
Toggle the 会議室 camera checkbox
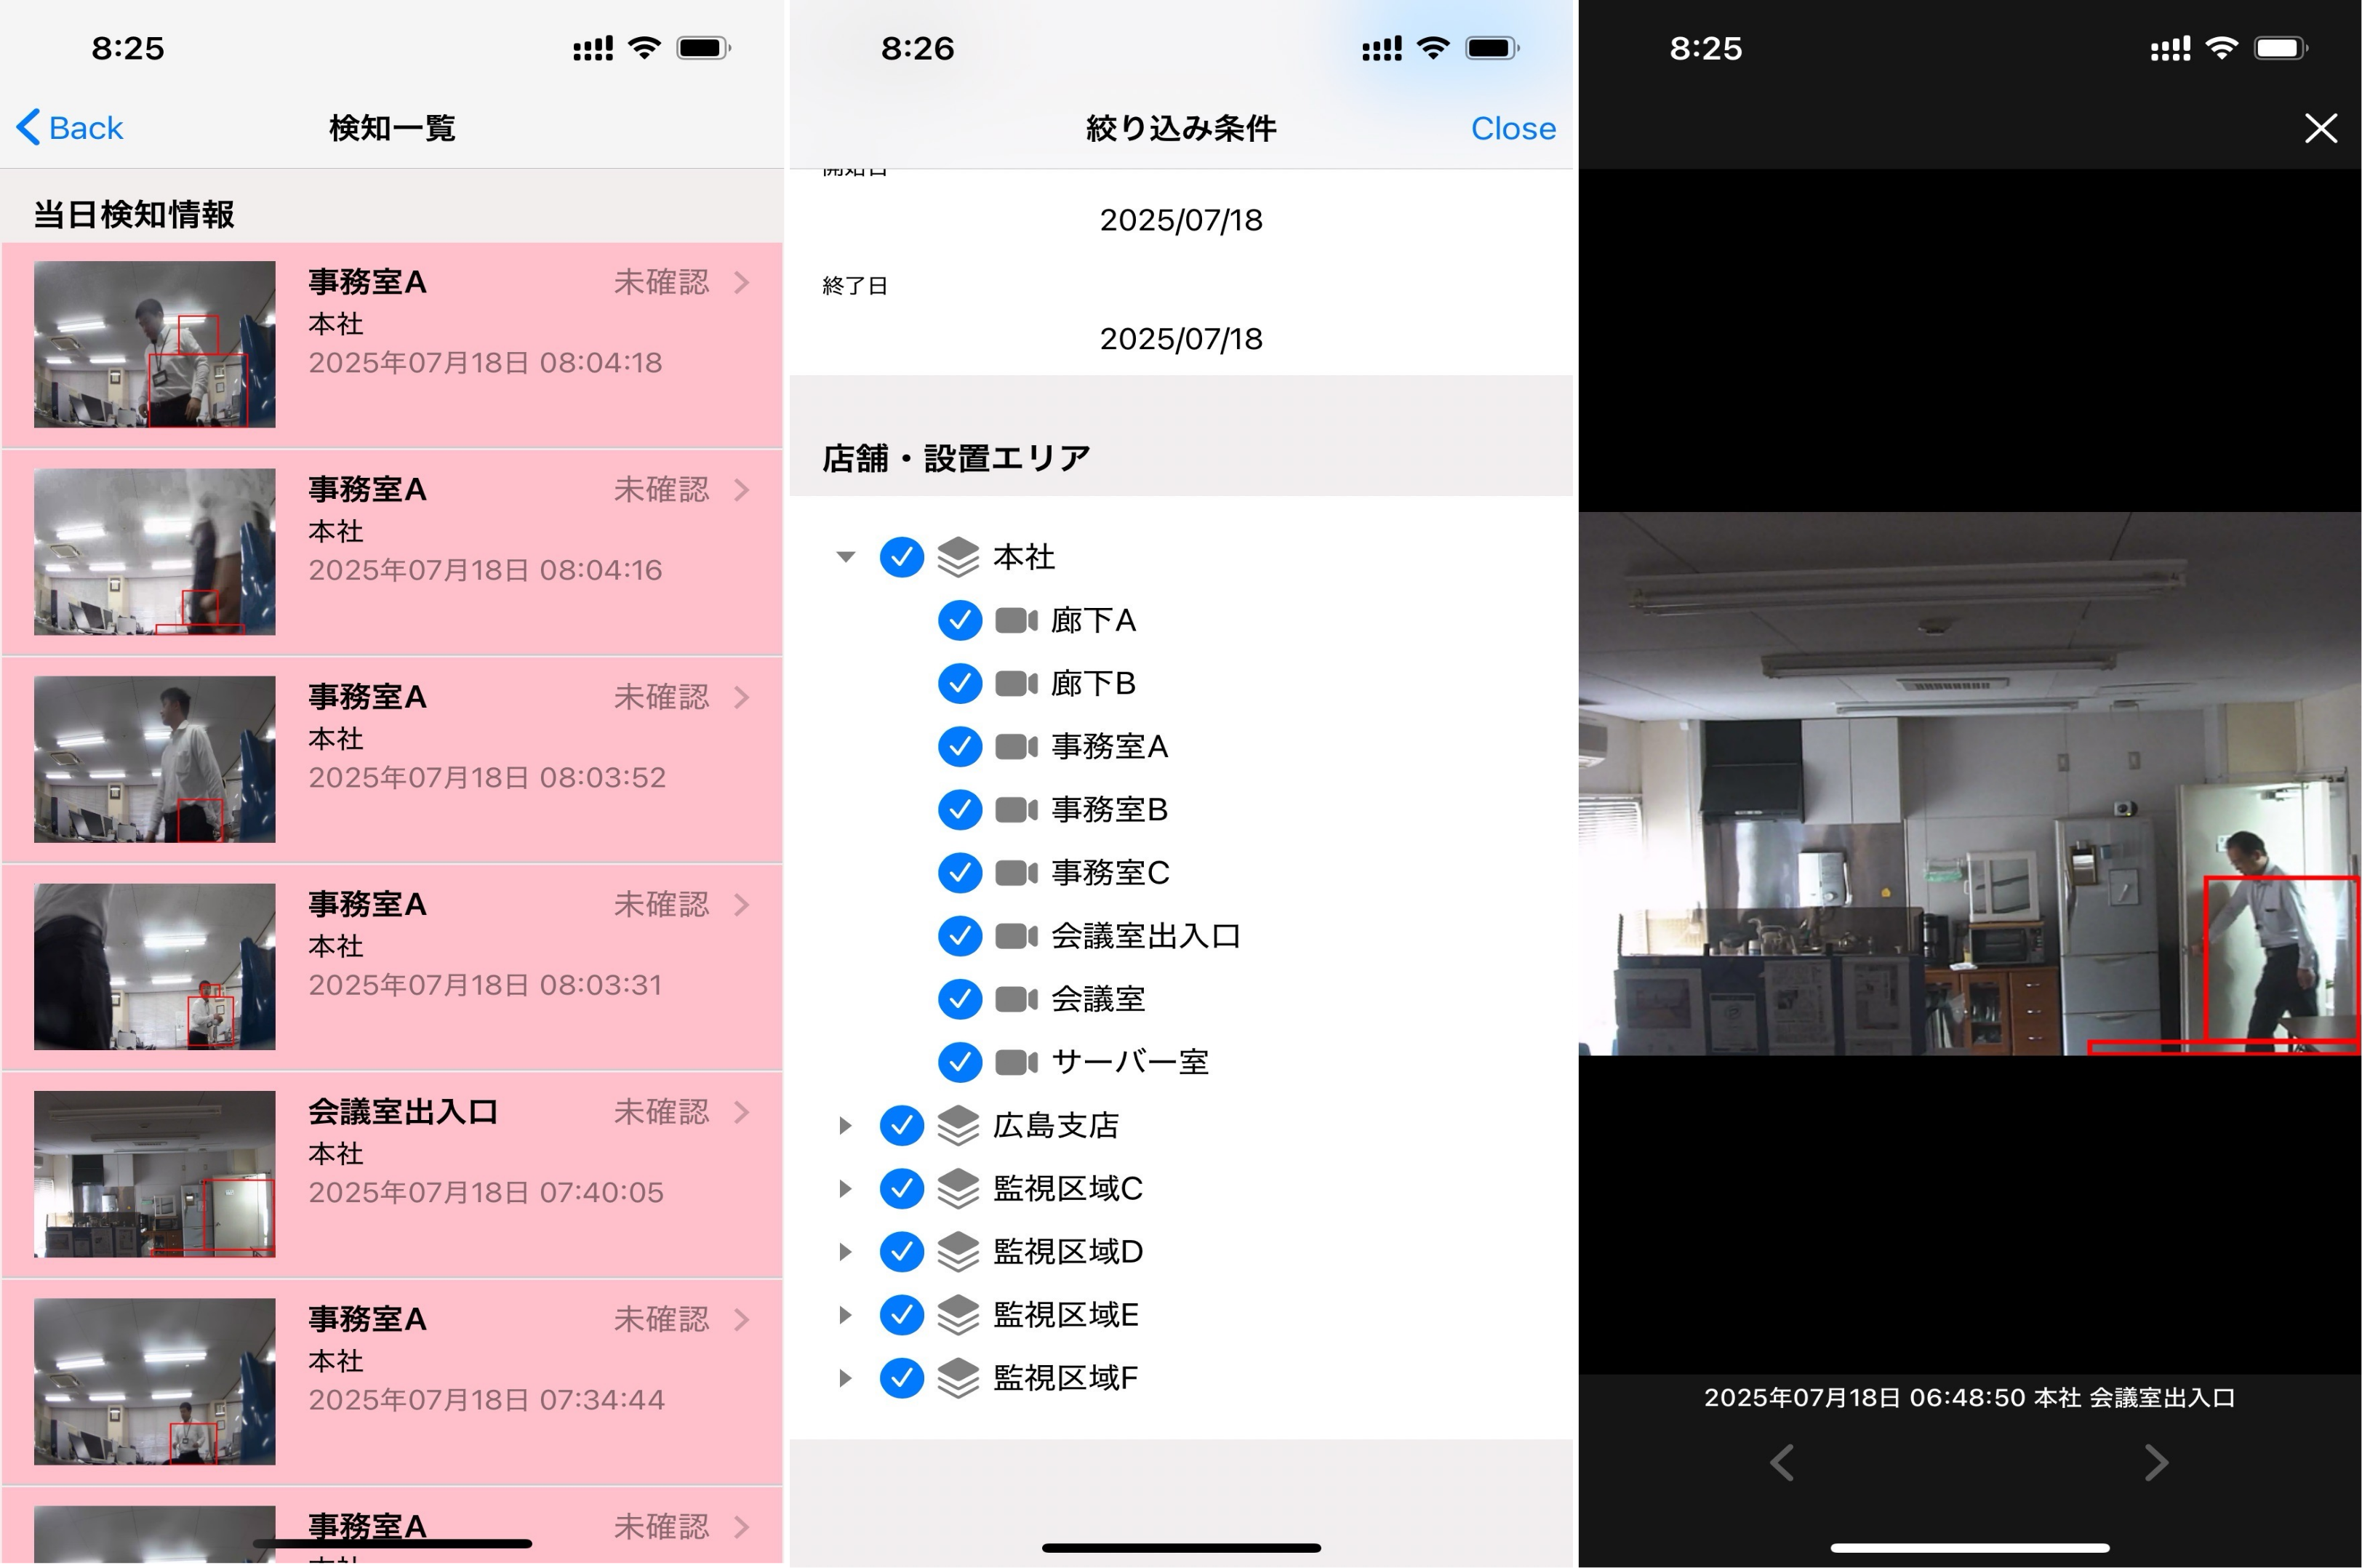[x=959, y=999]
